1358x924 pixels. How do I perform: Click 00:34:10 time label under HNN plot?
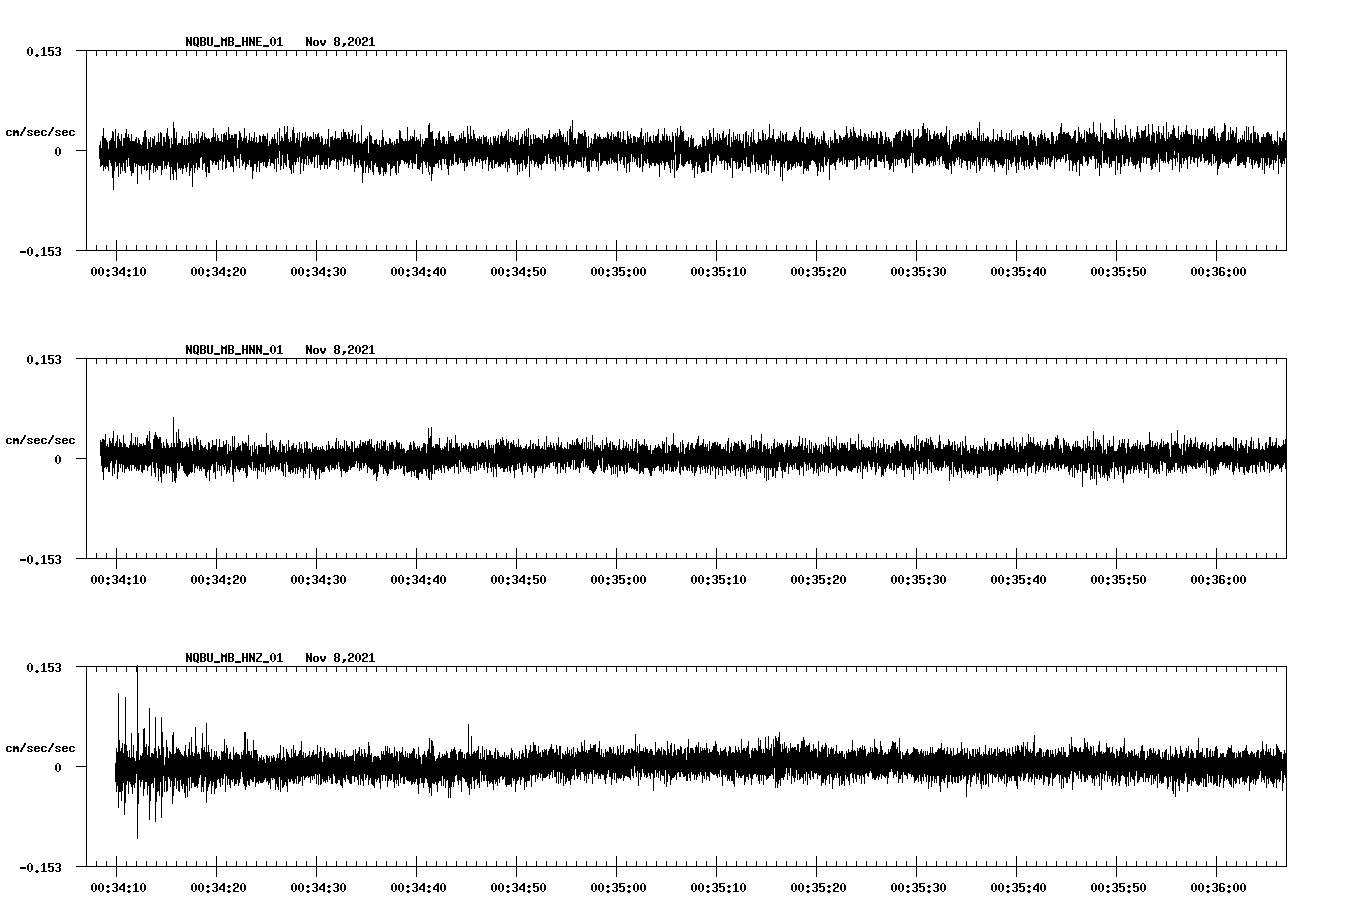118,580
